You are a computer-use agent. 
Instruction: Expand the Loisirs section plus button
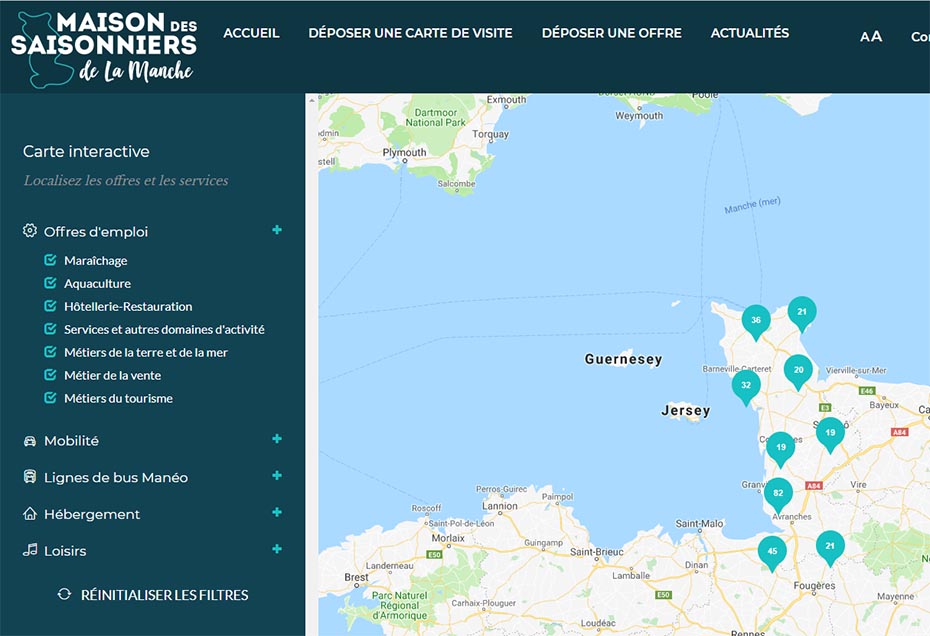277,549
